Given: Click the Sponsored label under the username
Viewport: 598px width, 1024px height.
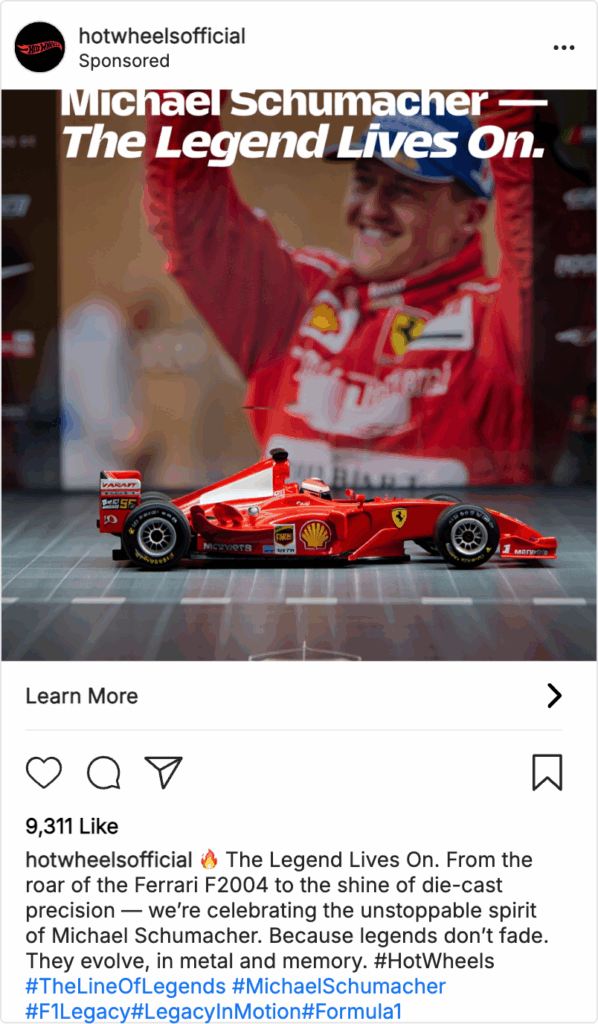Looking at the screenshot, I should tap(124, 61).
